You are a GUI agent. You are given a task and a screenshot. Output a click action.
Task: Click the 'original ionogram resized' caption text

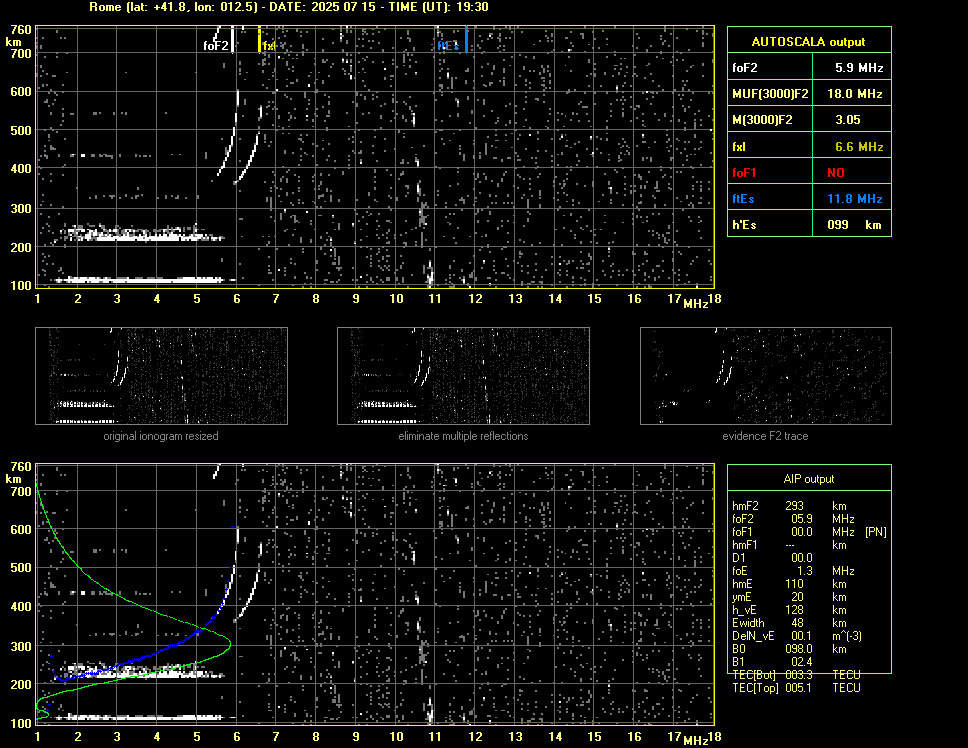[x=161, y=436]
